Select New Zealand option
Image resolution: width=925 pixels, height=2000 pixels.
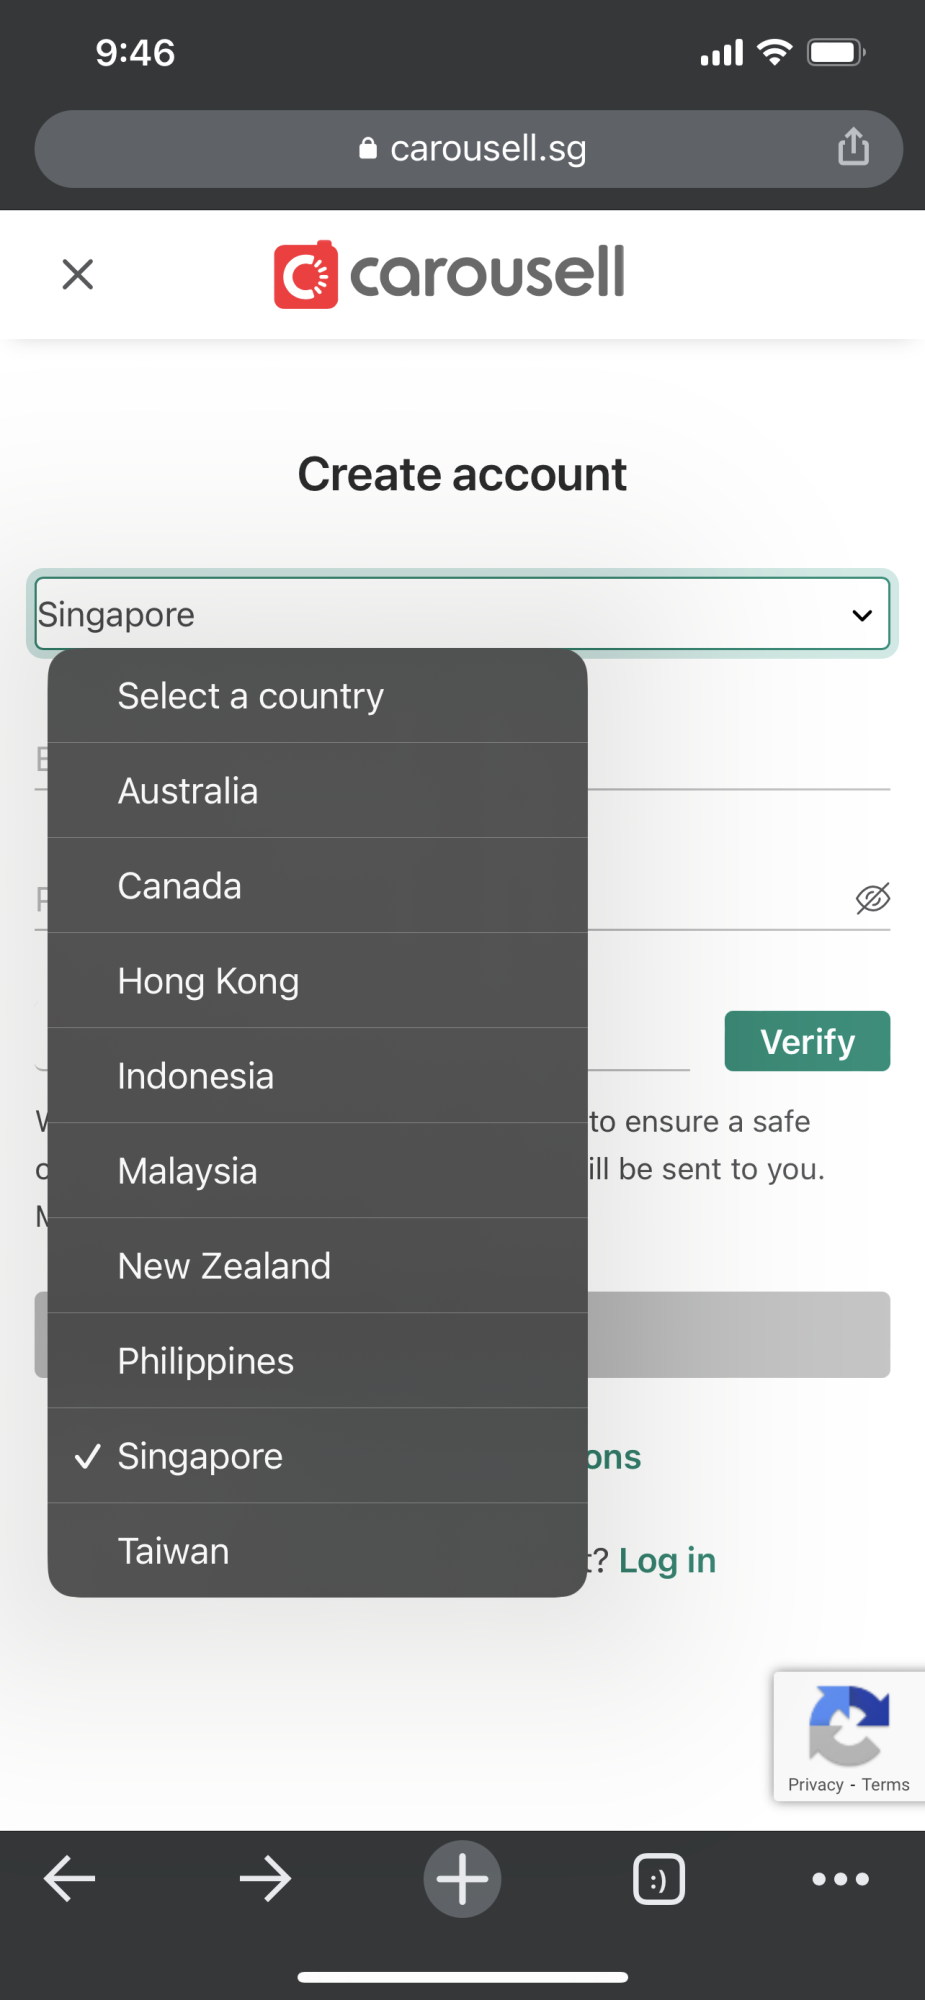pos(224,1266)
